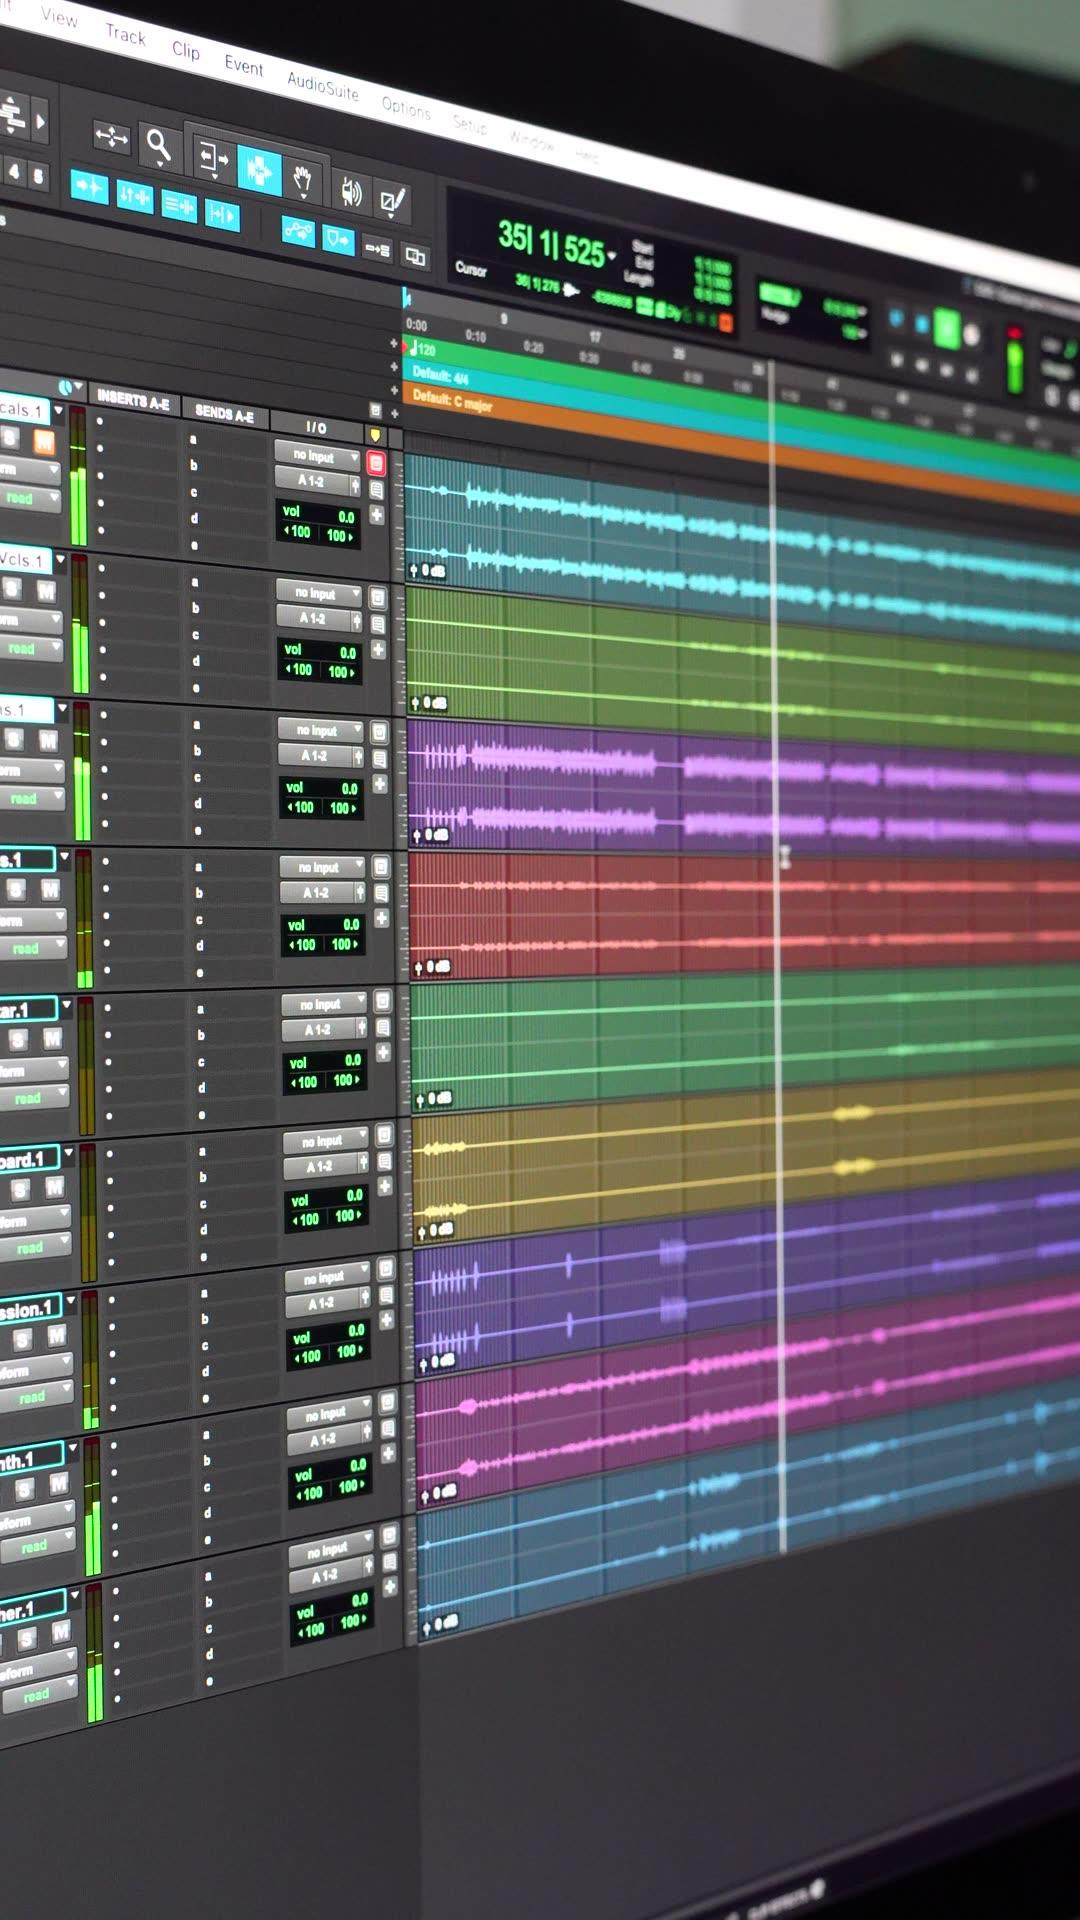Click the plus icon on ar.1 track
The width and height of the screenshot is (1080, 1920).
pos(383,1052)
